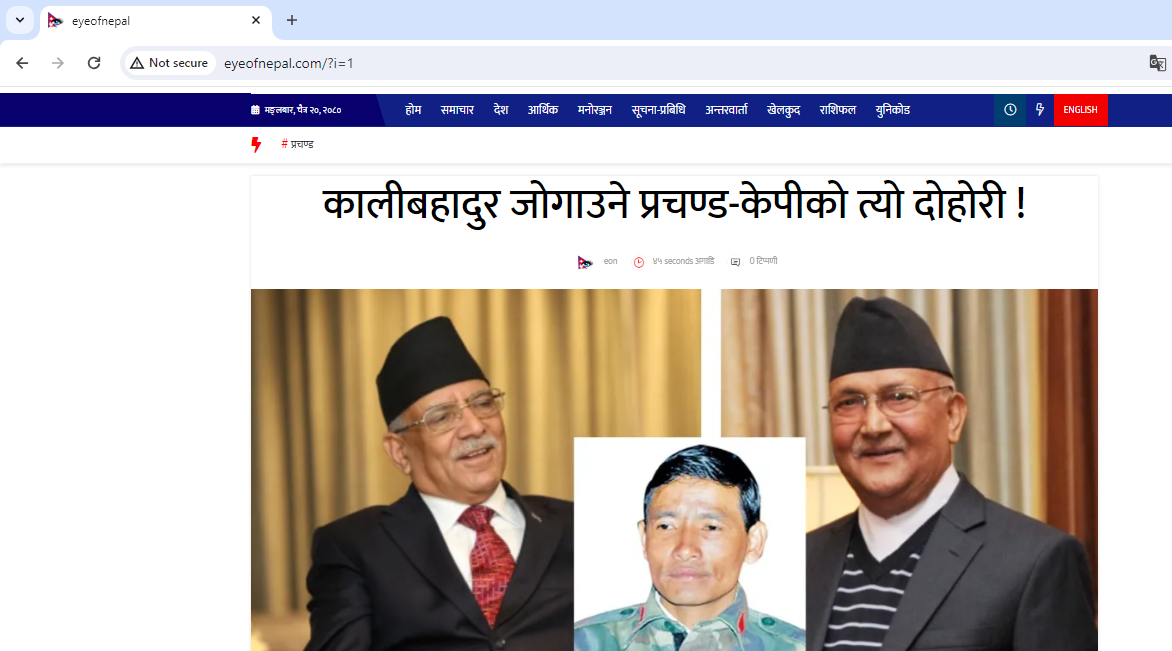Open the Google Translate icon in address bar
Screen dimensions: 1172x651
pyautogui.click(x=1157, y=63)
